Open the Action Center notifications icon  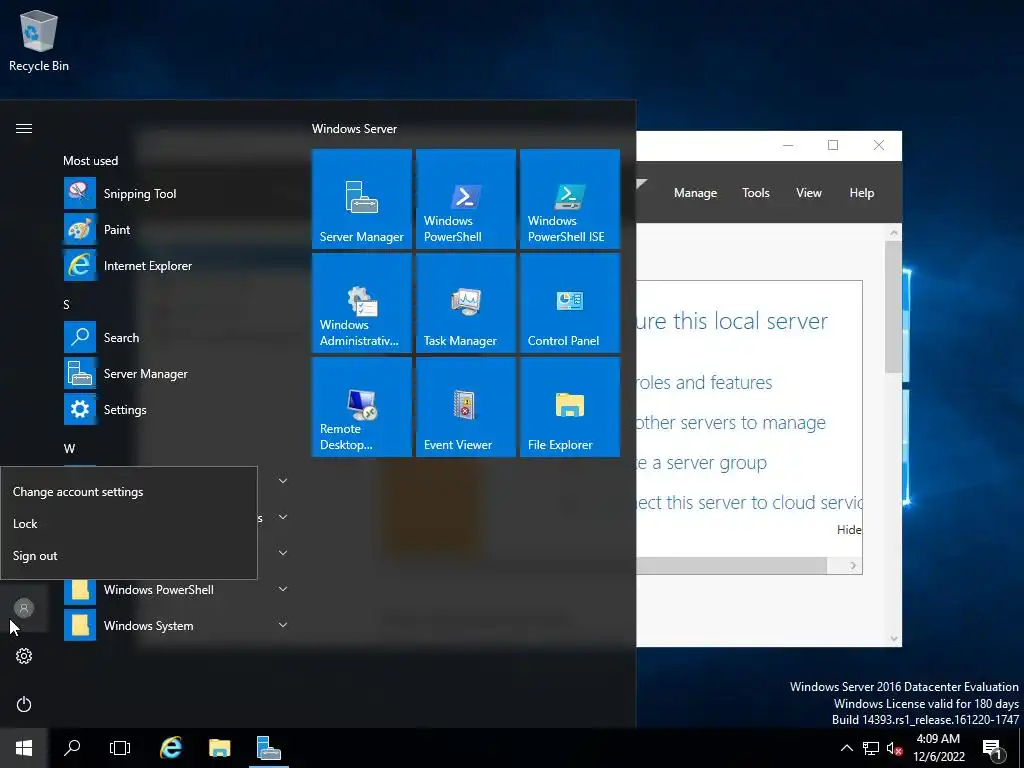click(993, 750)
